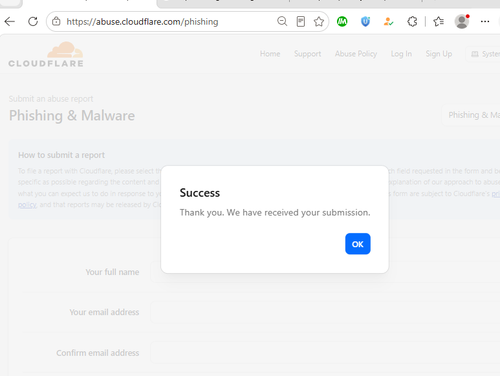This screenshot has height=376, width=500.
Task: Open the browser Settings and more menu
Action: [485, 22]
